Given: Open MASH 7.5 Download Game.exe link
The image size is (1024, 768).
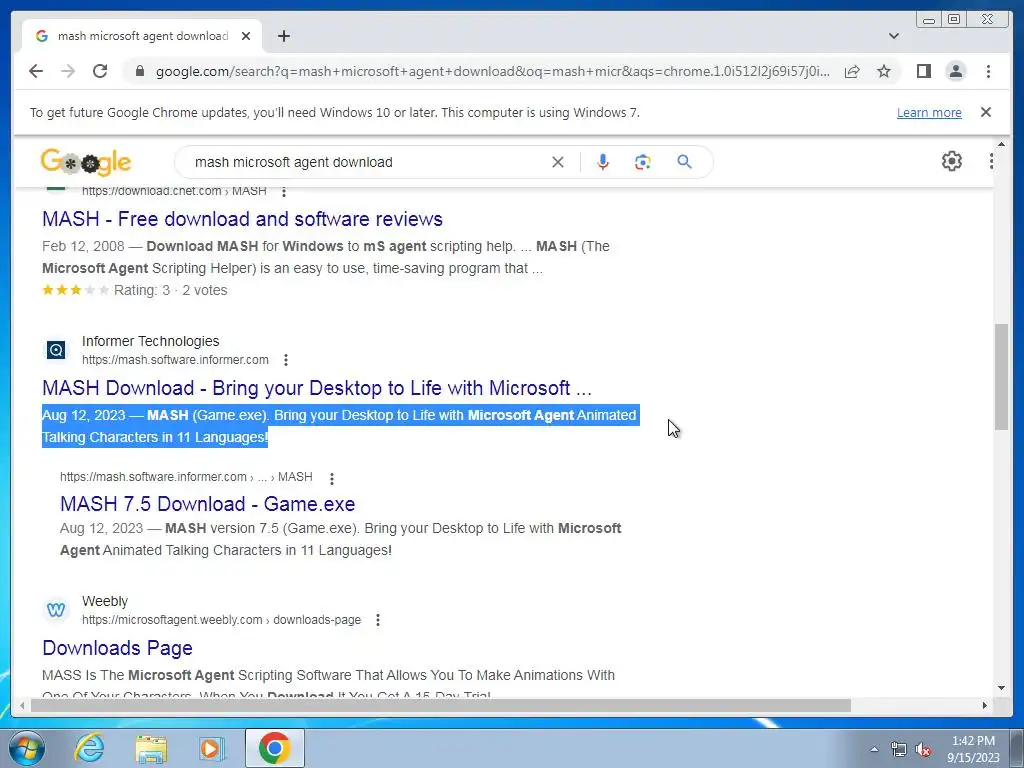Looking at the screenshot, I should click(208, 504).
